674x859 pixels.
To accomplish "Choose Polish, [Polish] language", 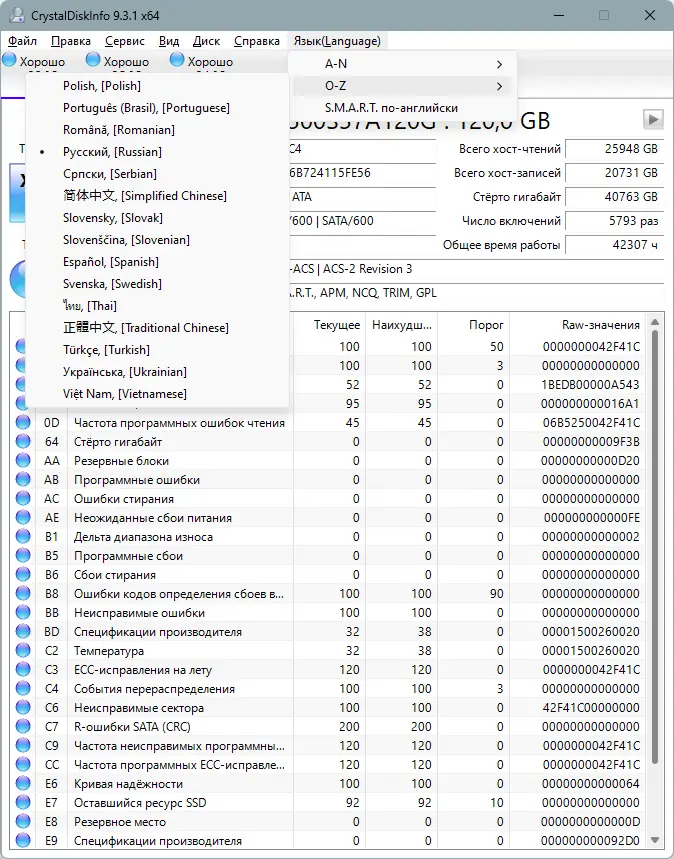I will click(158, 86).
